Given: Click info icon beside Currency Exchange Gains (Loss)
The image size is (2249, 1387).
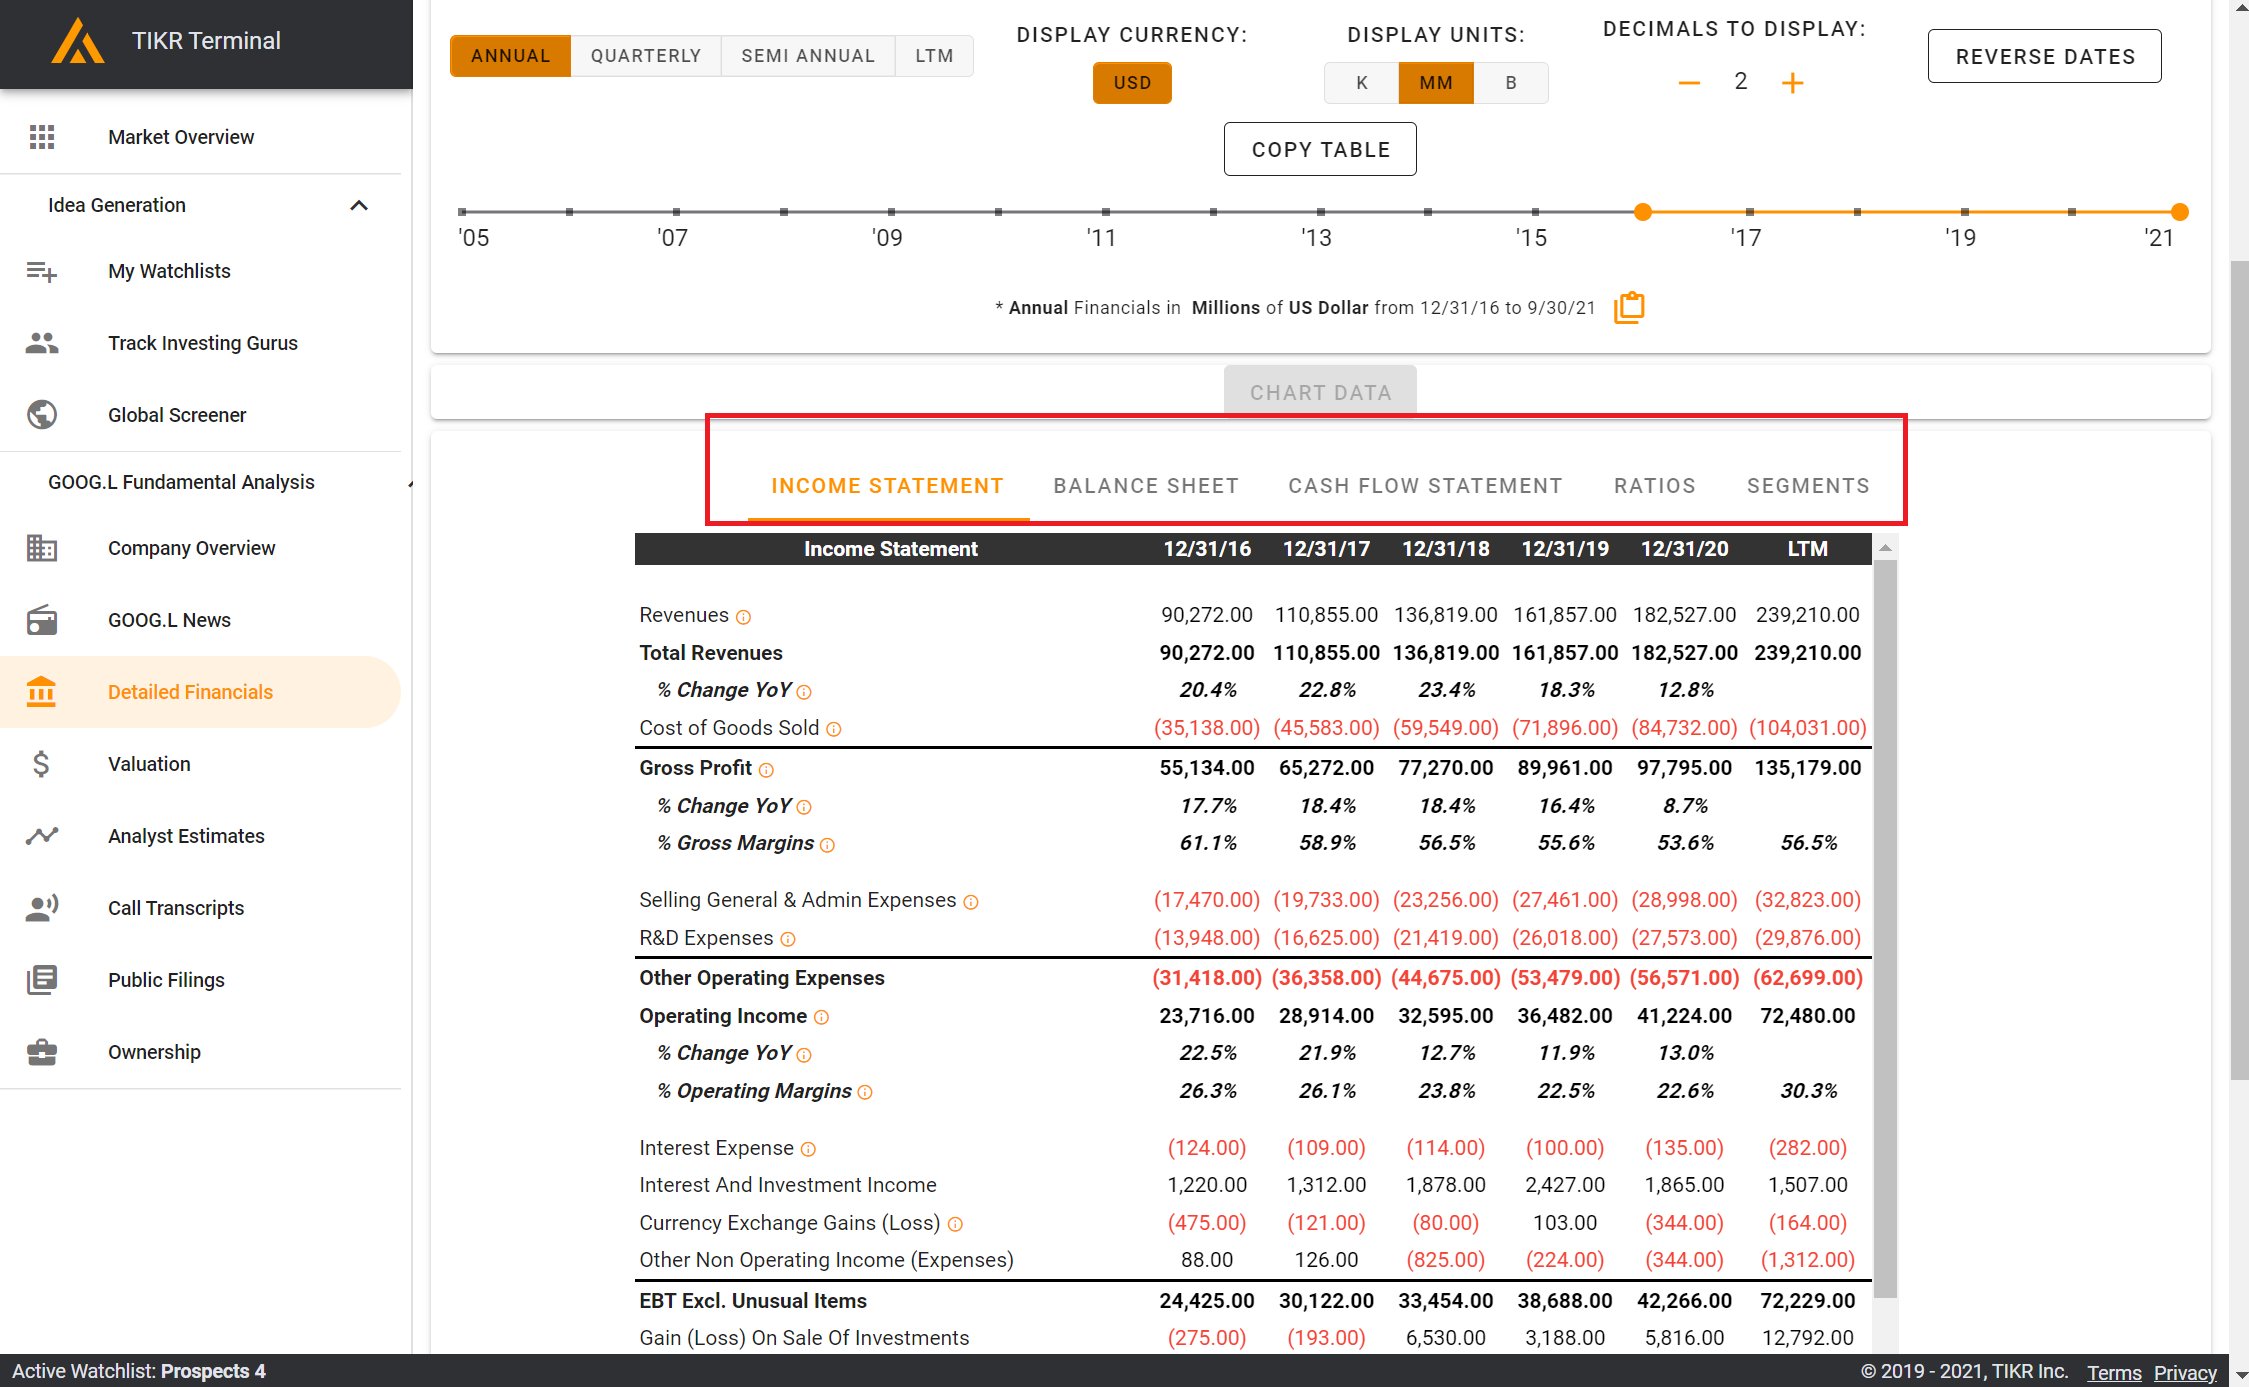Looking at the screenshot, I should (955, 1225).
